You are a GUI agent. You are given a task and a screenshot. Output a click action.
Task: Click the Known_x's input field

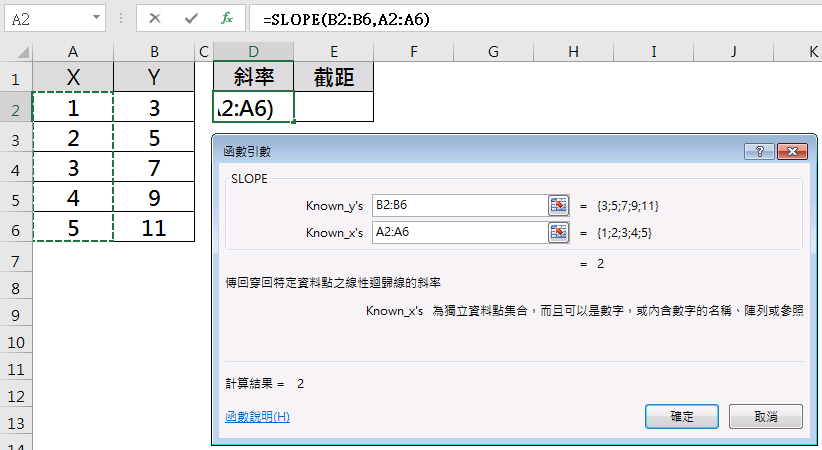tap(458, 232)
